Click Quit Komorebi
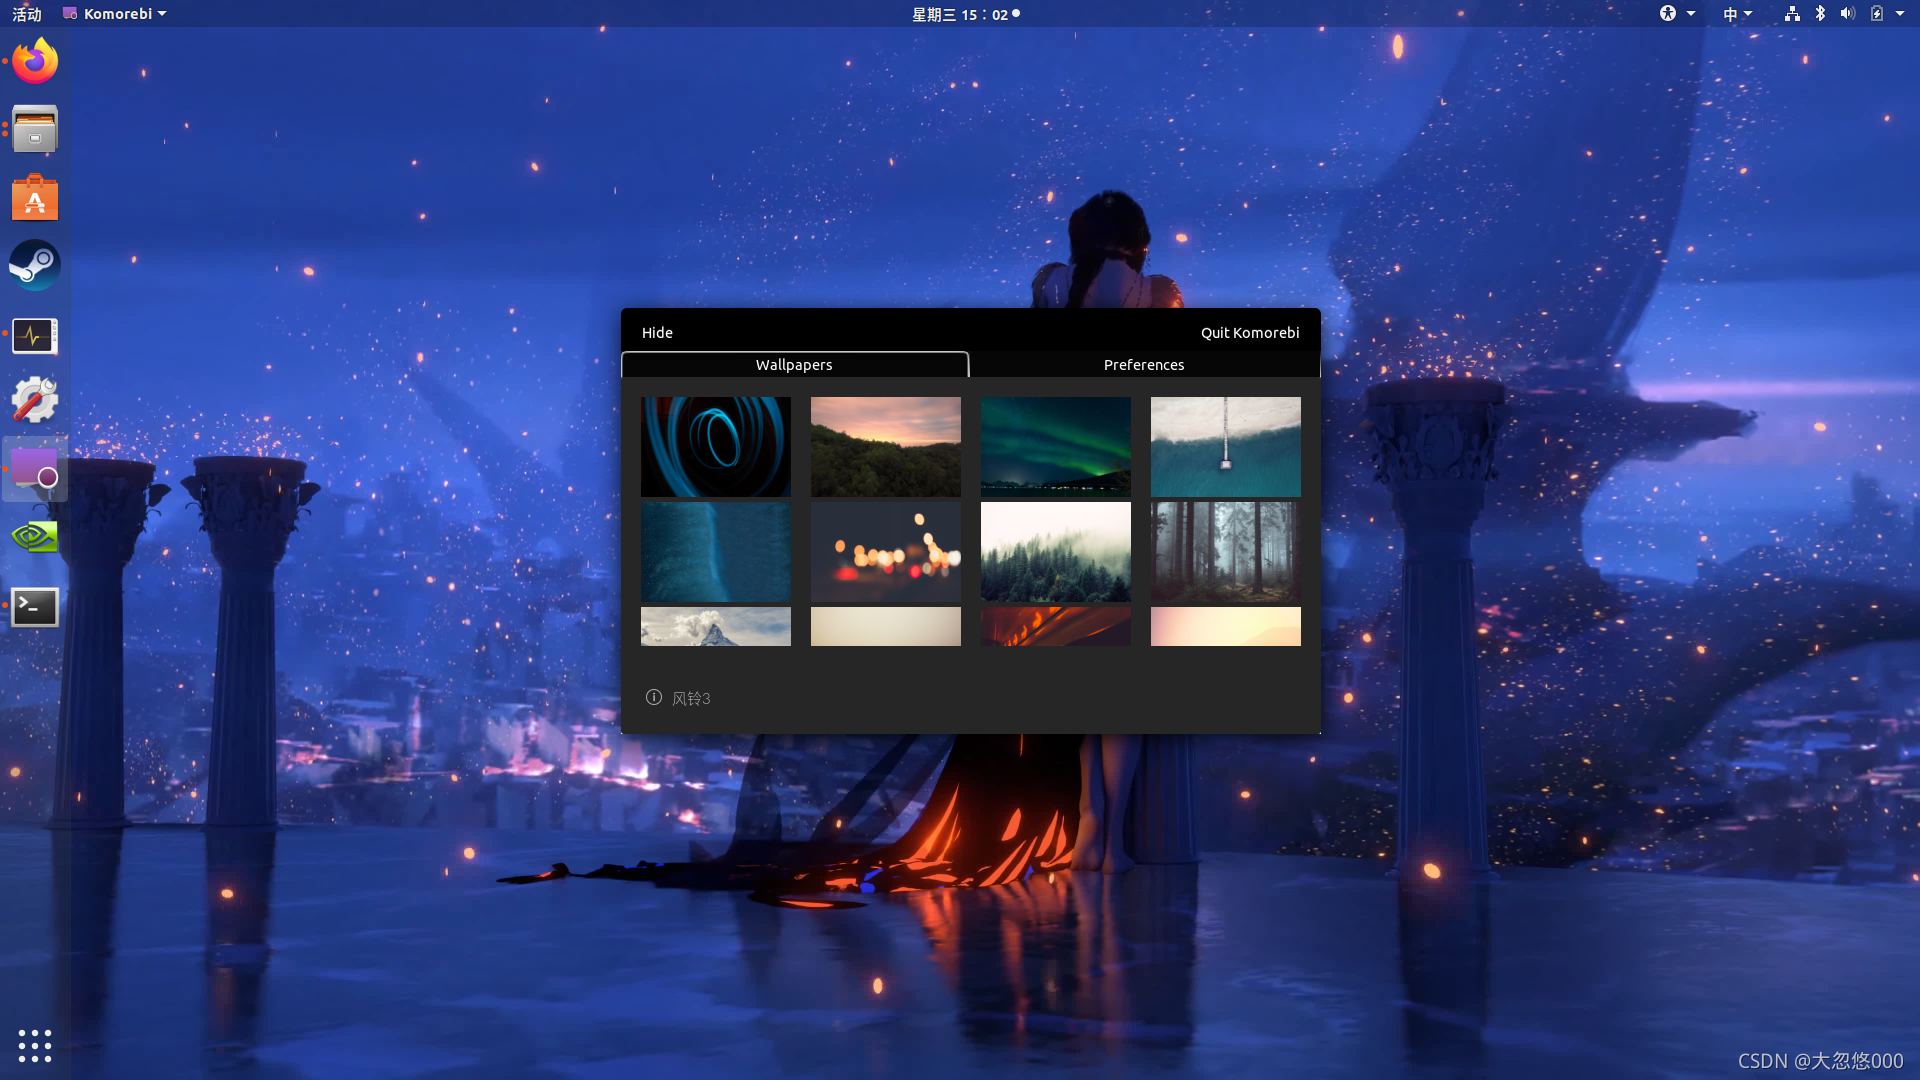This screenshot has width=1920, height=1080. 1250,332
